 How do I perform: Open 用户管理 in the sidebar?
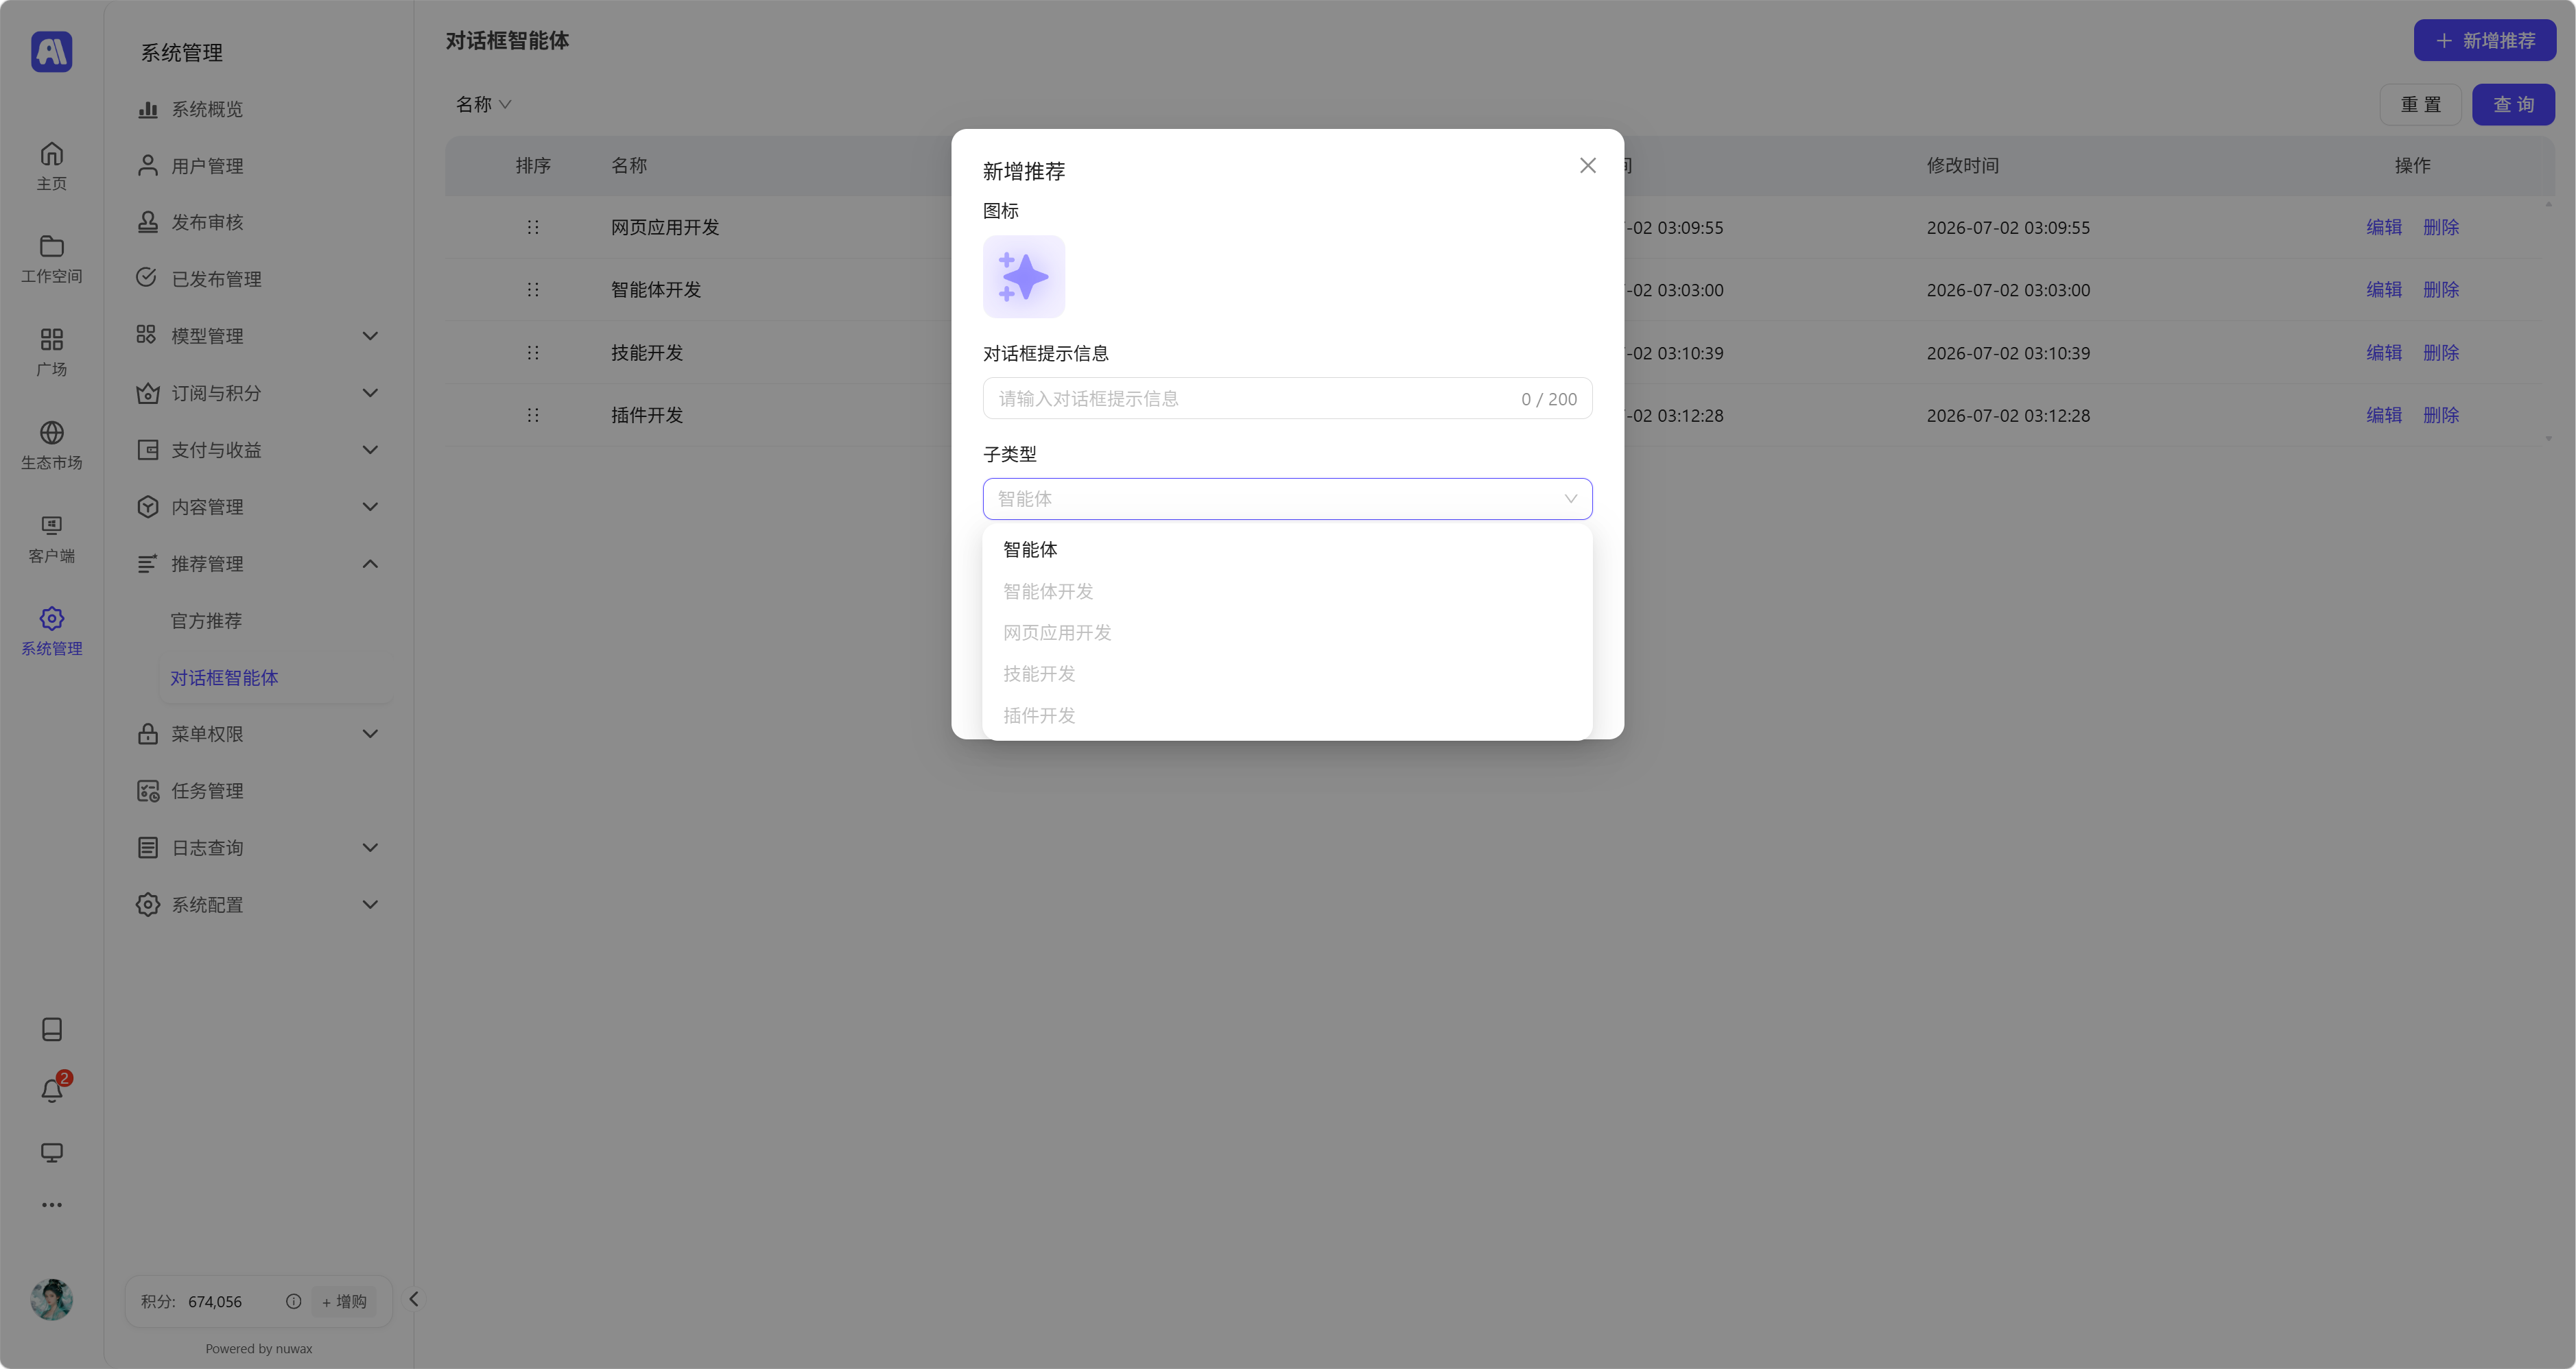point(258,166)
